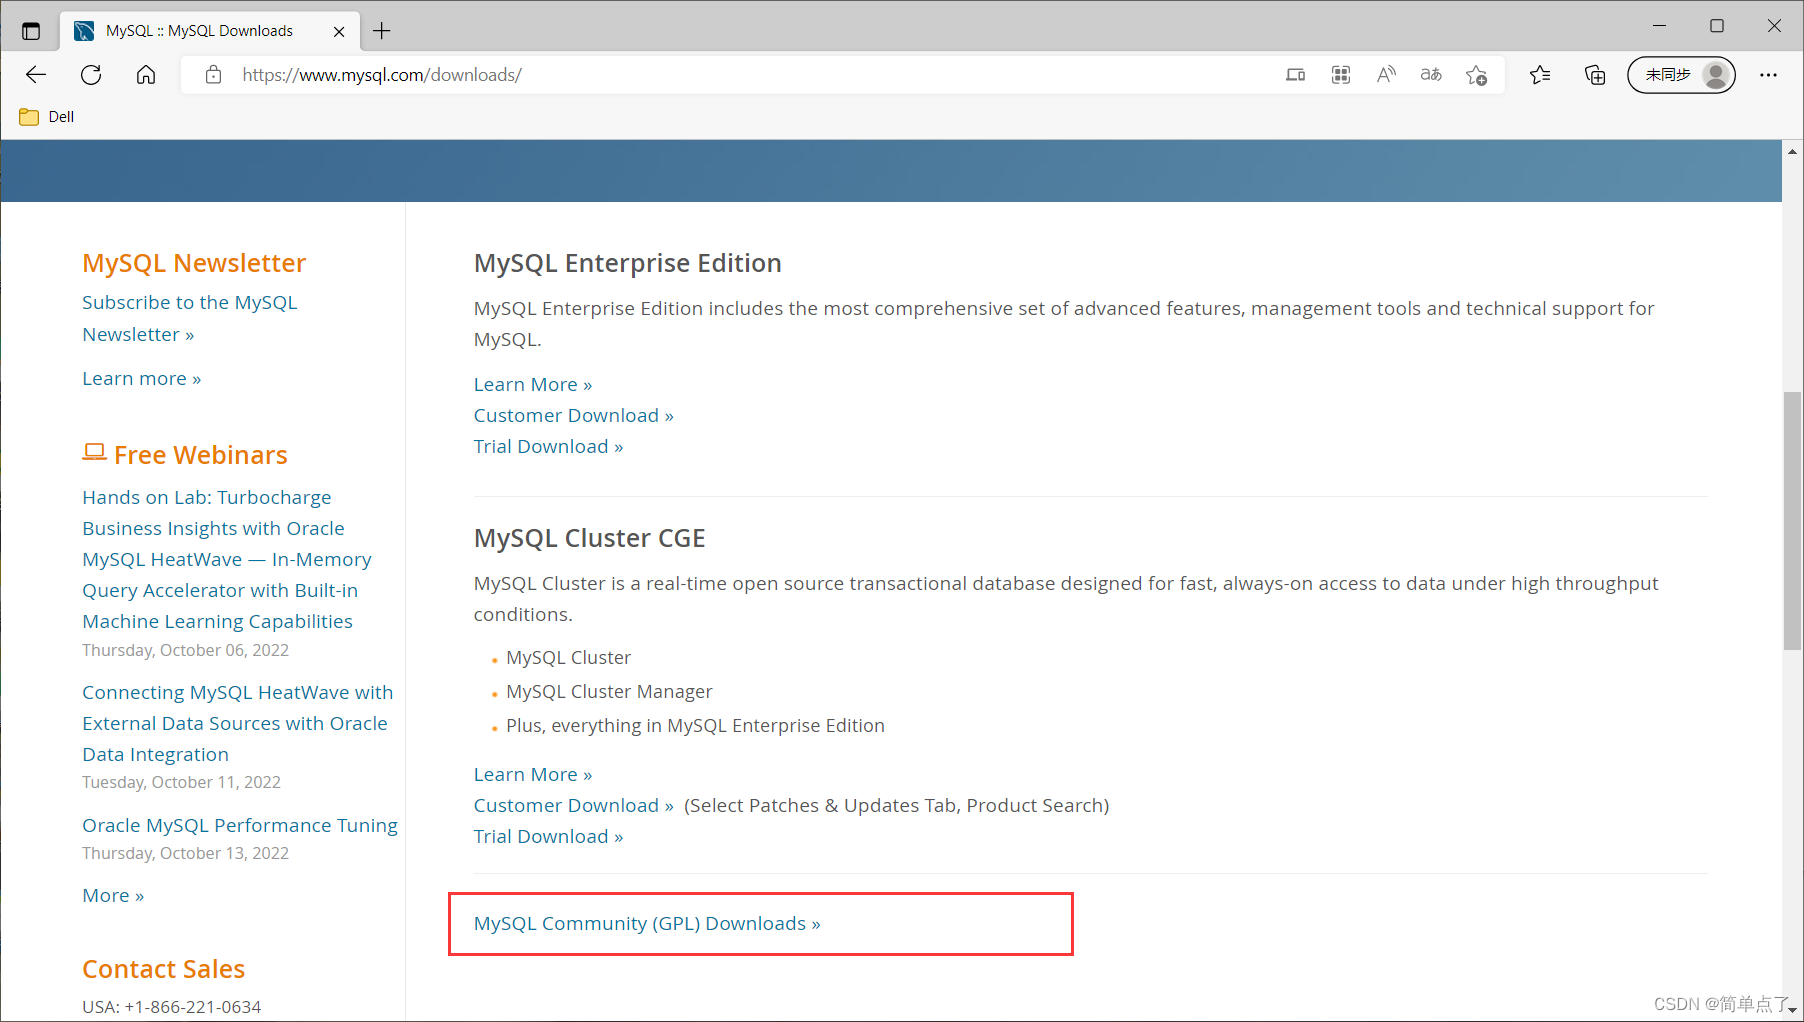This screenshot has width=1804, height=1022.
Task: Click the browser back arrow
Action: (x=36, y=75)
